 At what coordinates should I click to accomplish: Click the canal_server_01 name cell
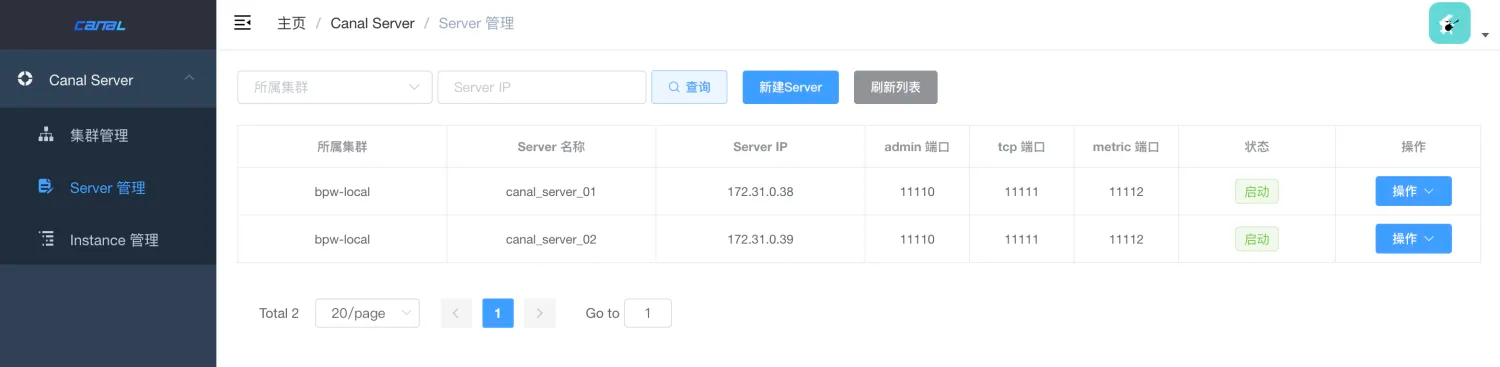point(551,191)
